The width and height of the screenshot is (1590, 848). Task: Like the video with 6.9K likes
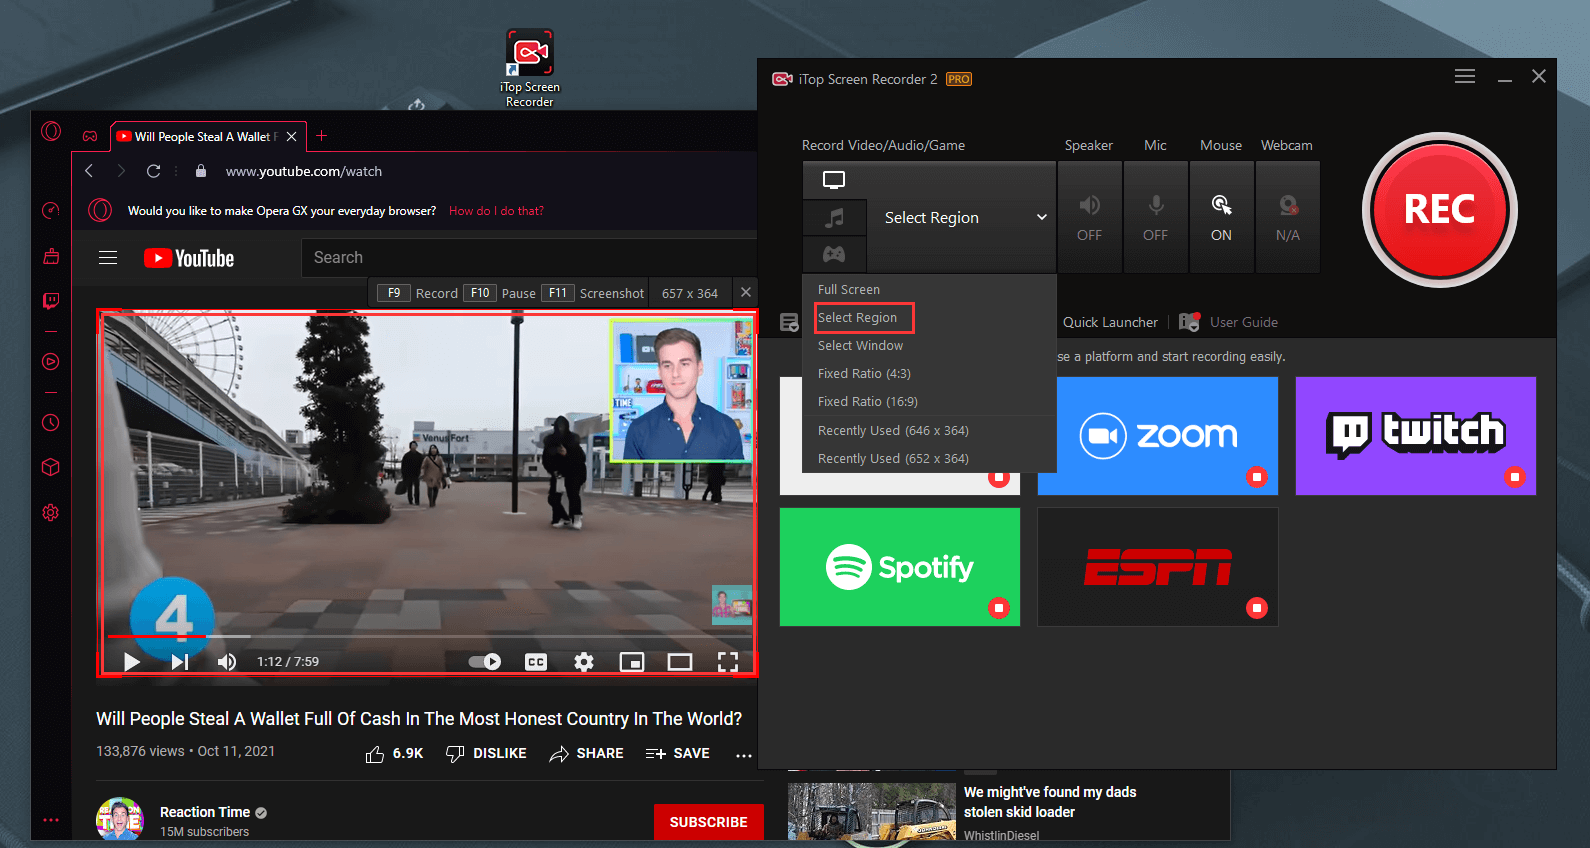click(x=394, y=754)
